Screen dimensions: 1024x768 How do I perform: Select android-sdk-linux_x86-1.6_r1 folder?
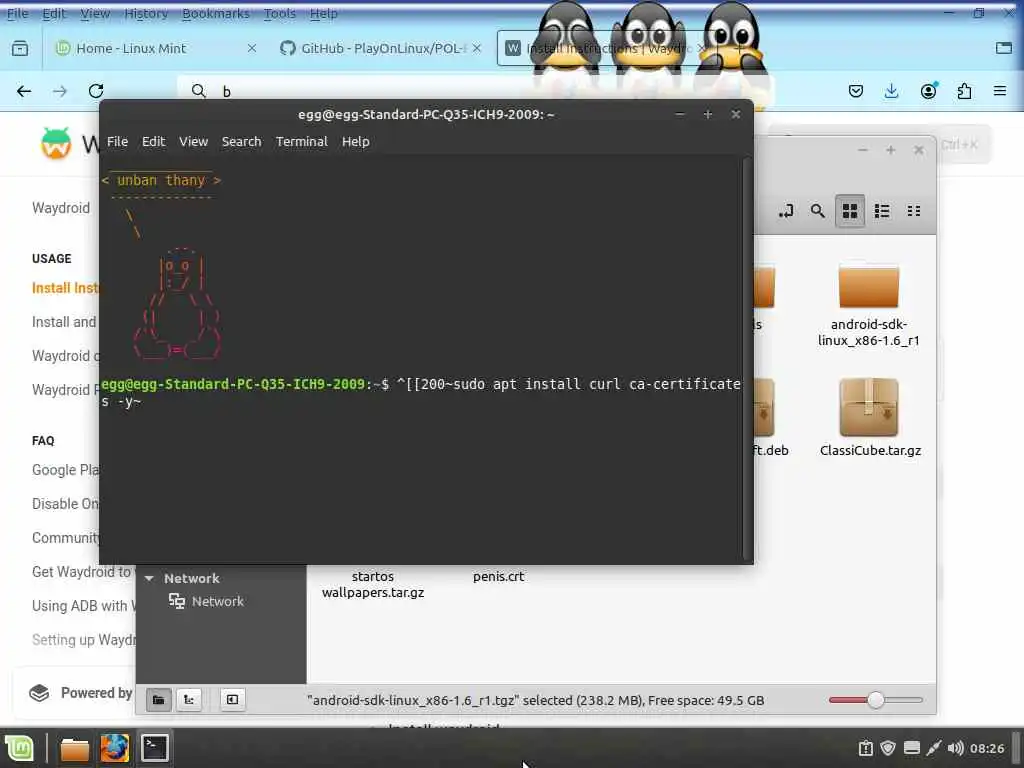point(869,304)
